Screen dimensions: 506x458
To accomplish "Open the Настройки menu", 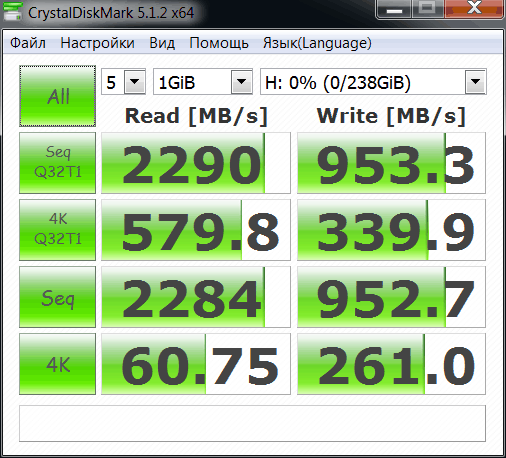I will tap(97, 43).
